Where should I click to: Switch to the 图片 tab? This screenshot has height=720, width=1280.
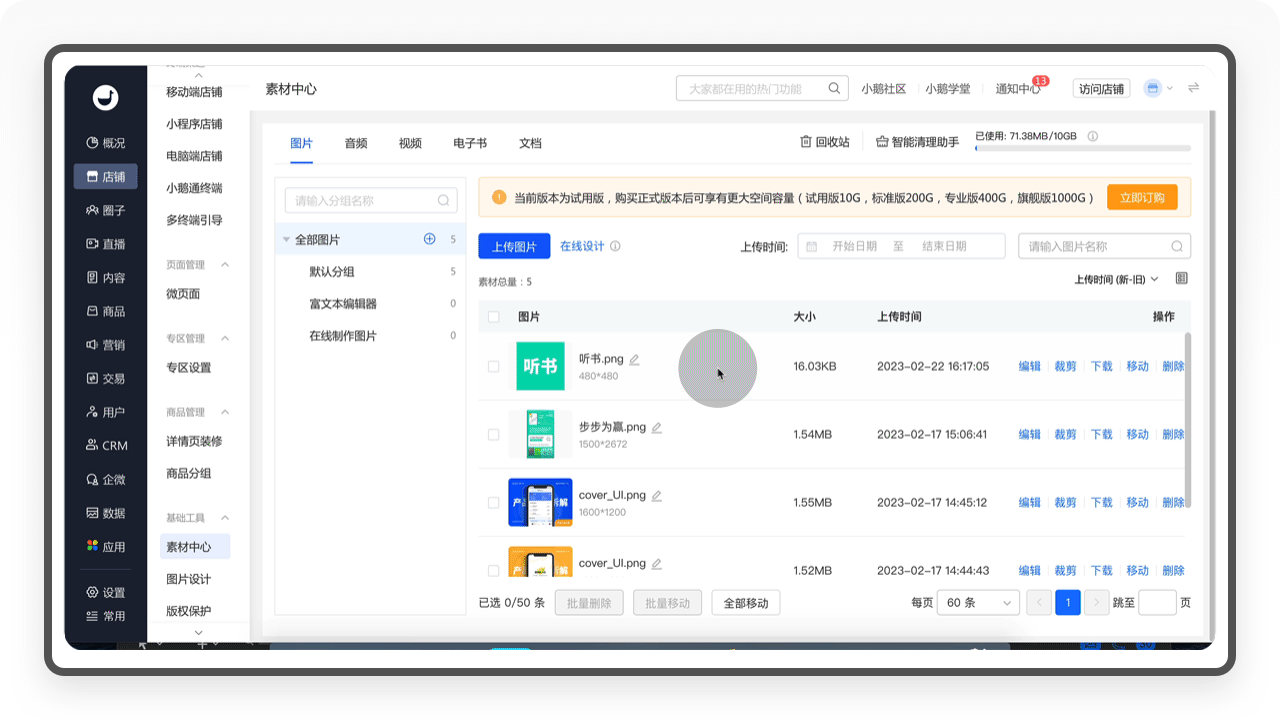(x=302, y=143)
